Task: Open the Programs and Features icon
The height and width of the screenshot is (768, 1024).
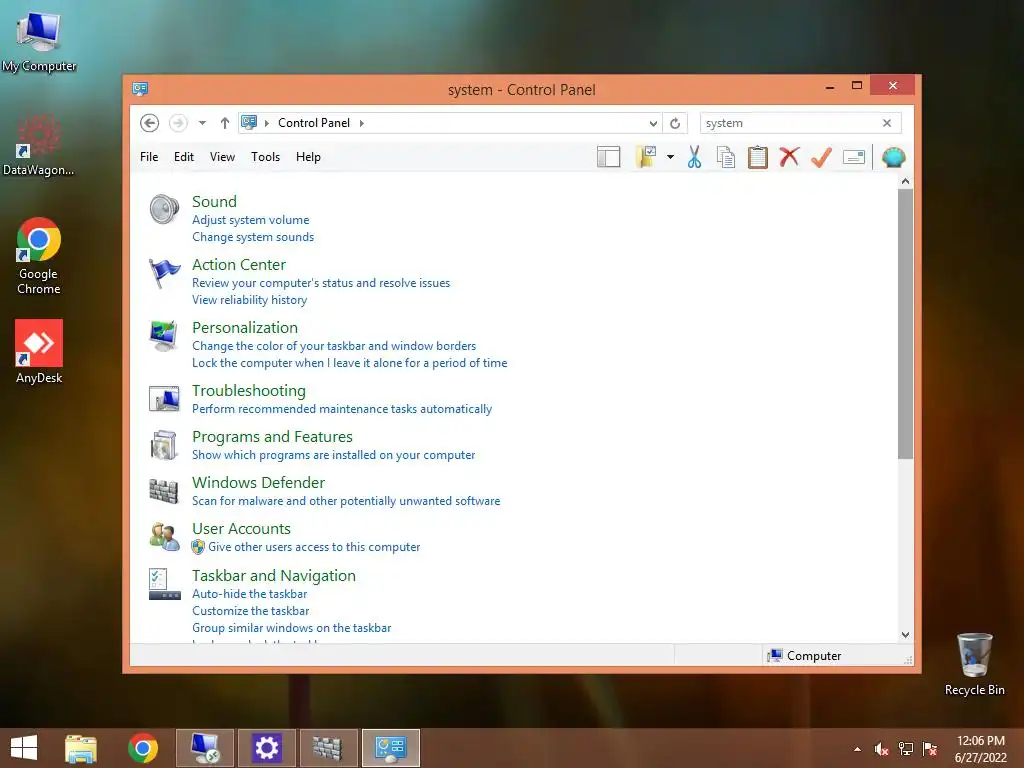Action: click(x=164, y=445)
